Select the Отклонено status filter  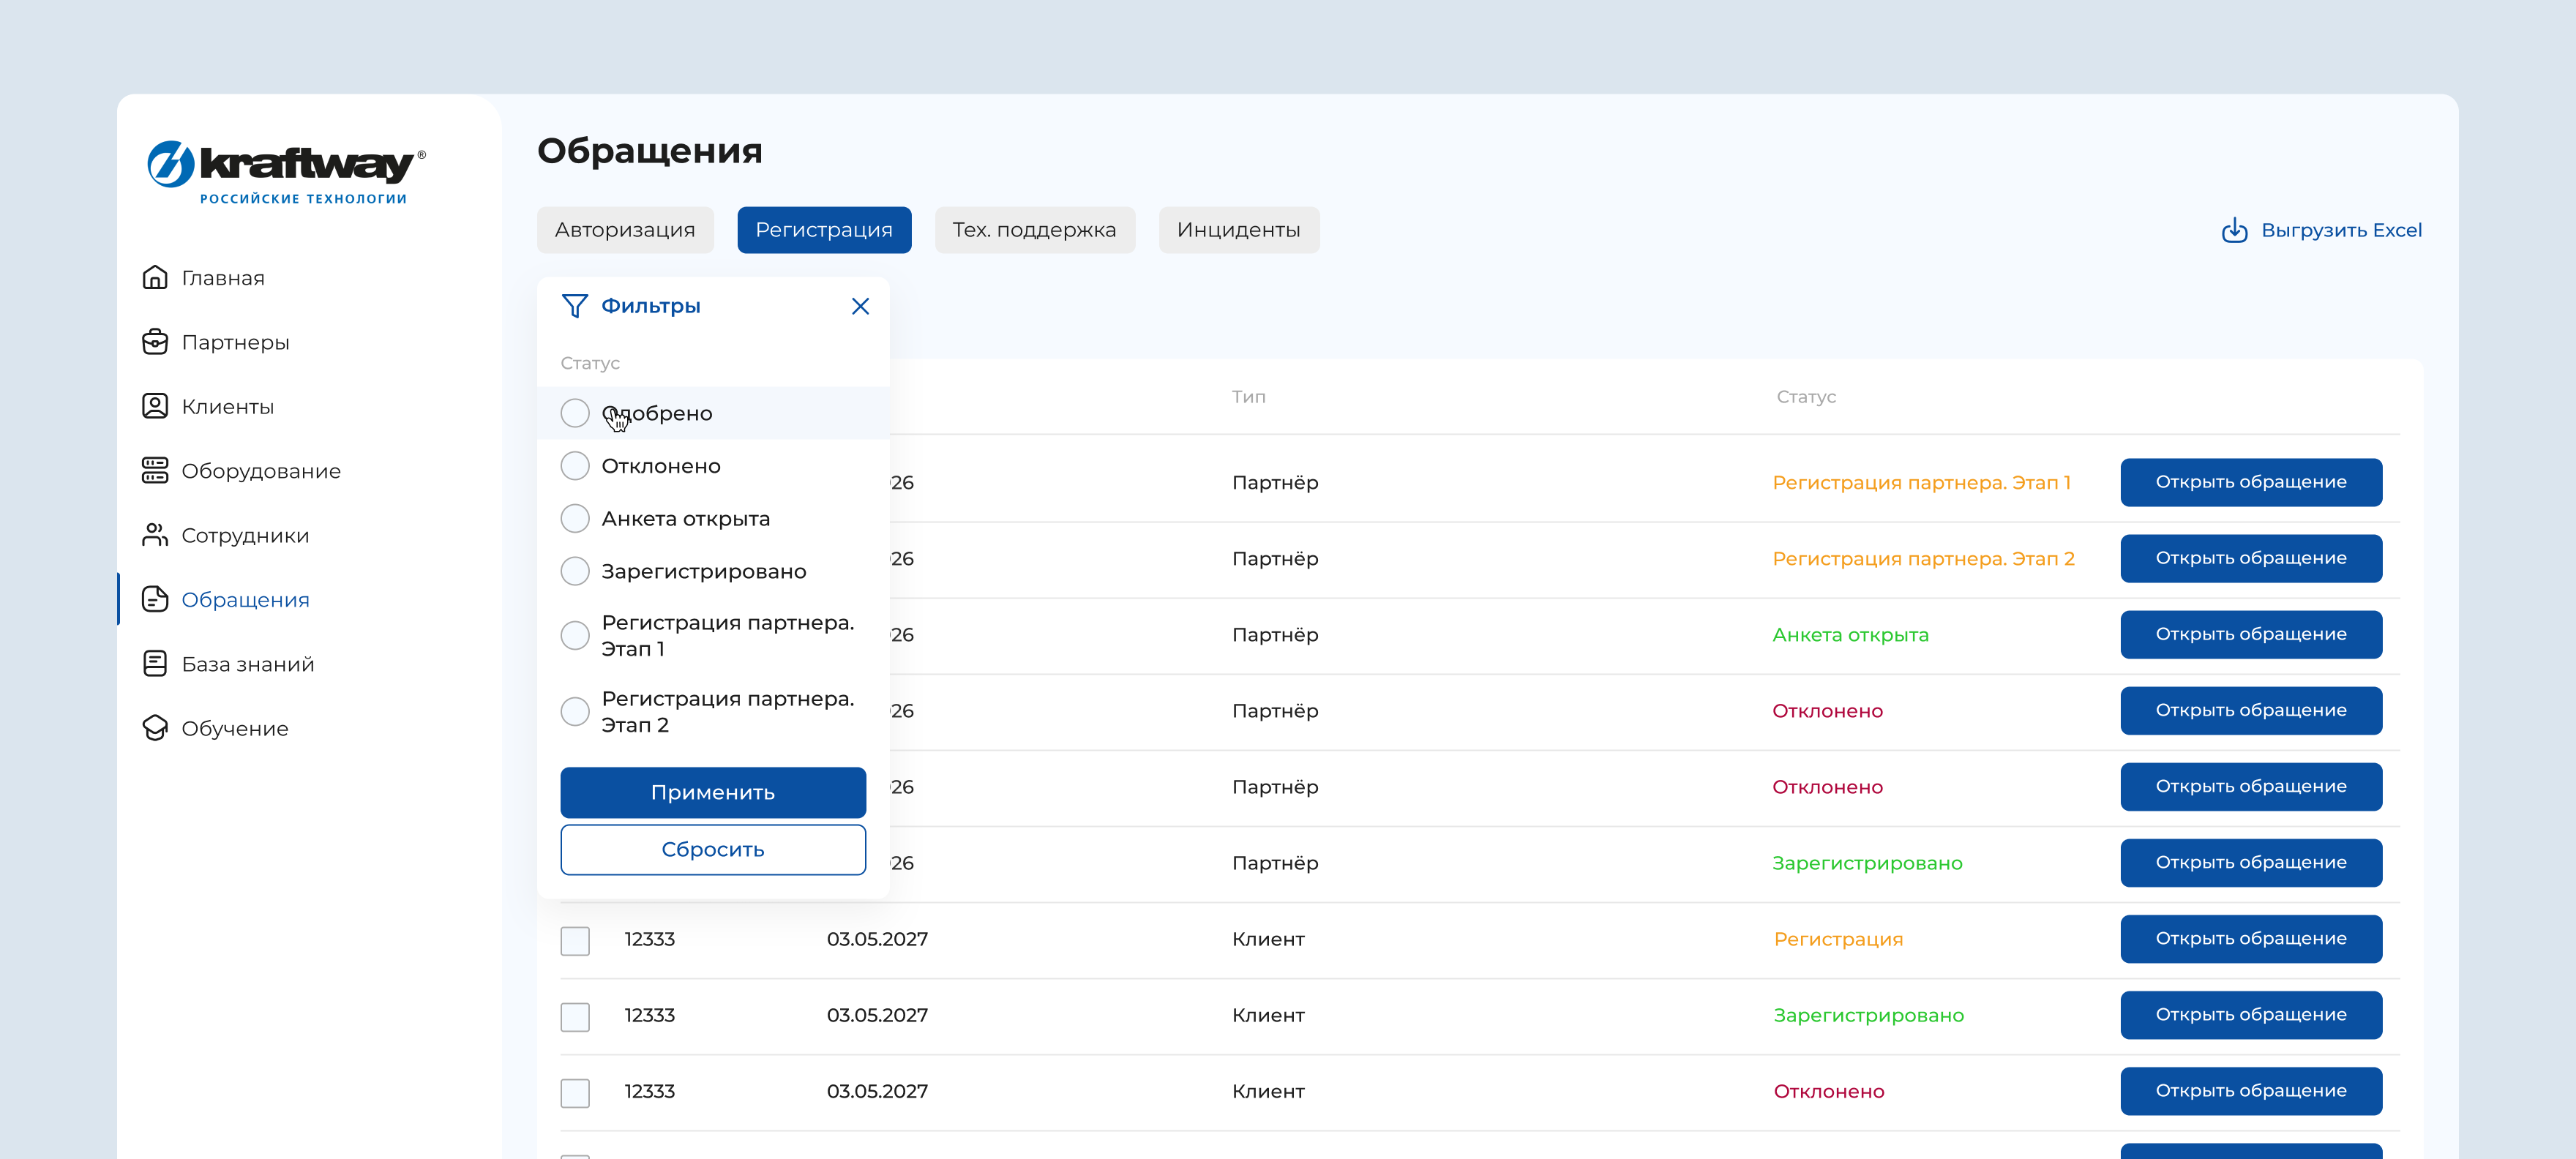(575, 466)
